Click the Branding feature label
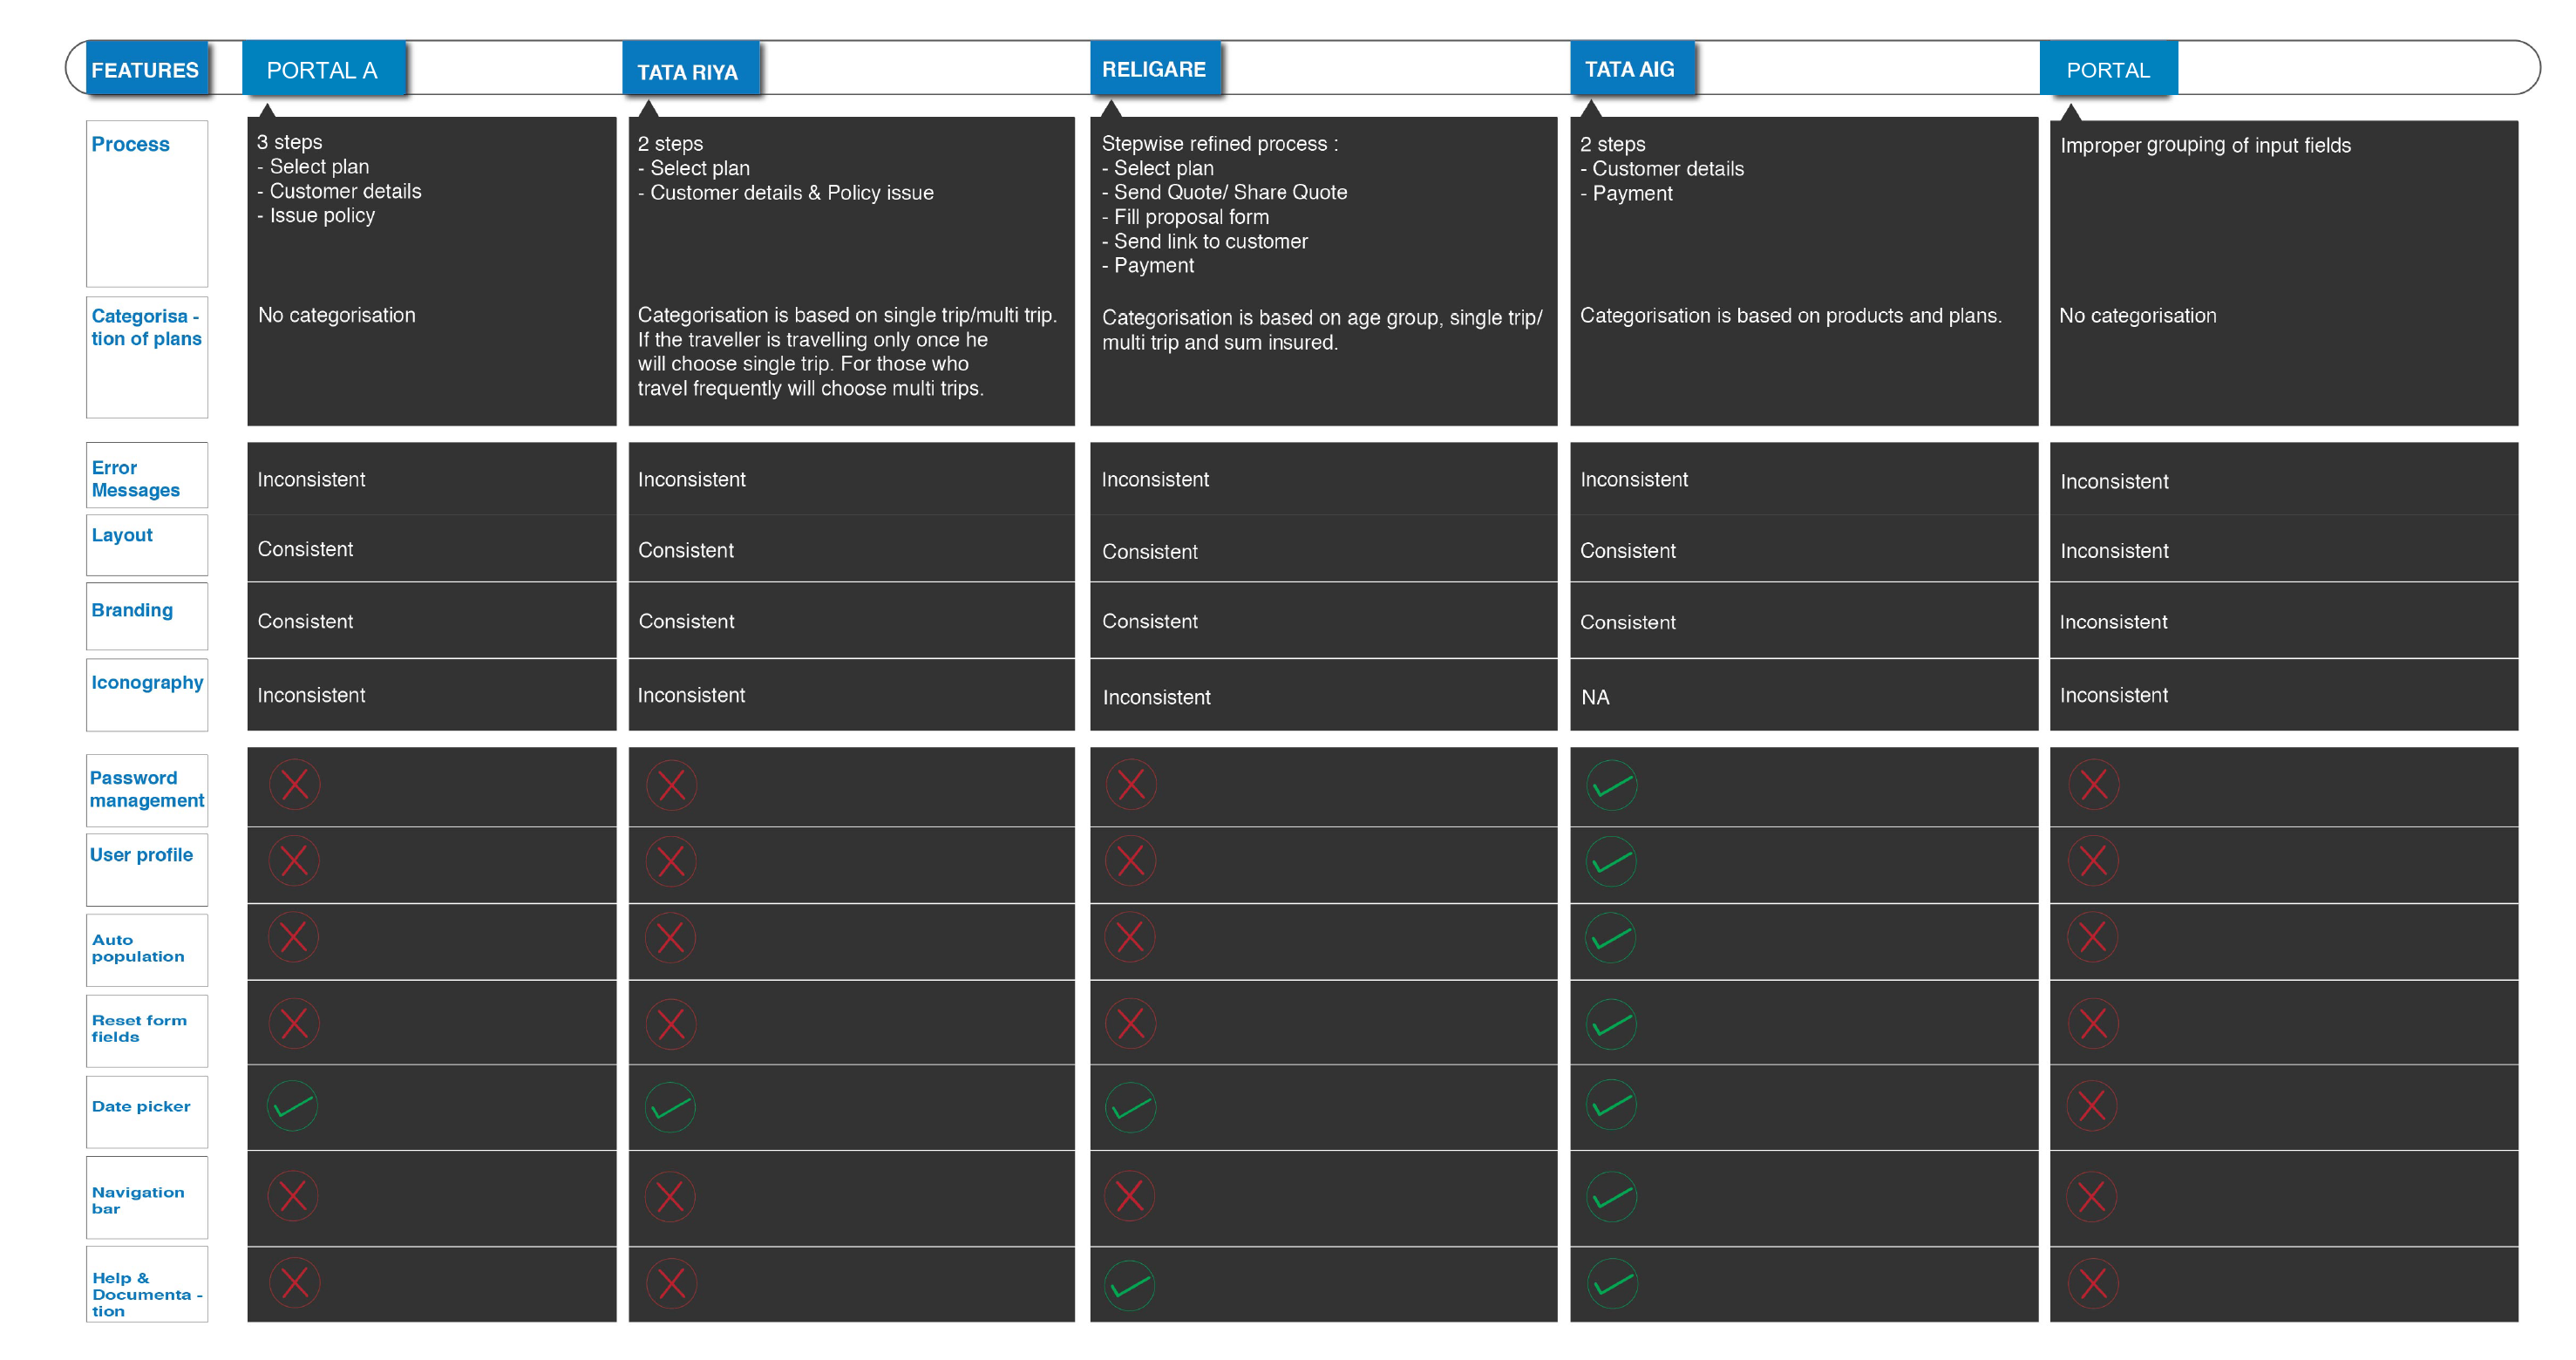 pos(147,616)
